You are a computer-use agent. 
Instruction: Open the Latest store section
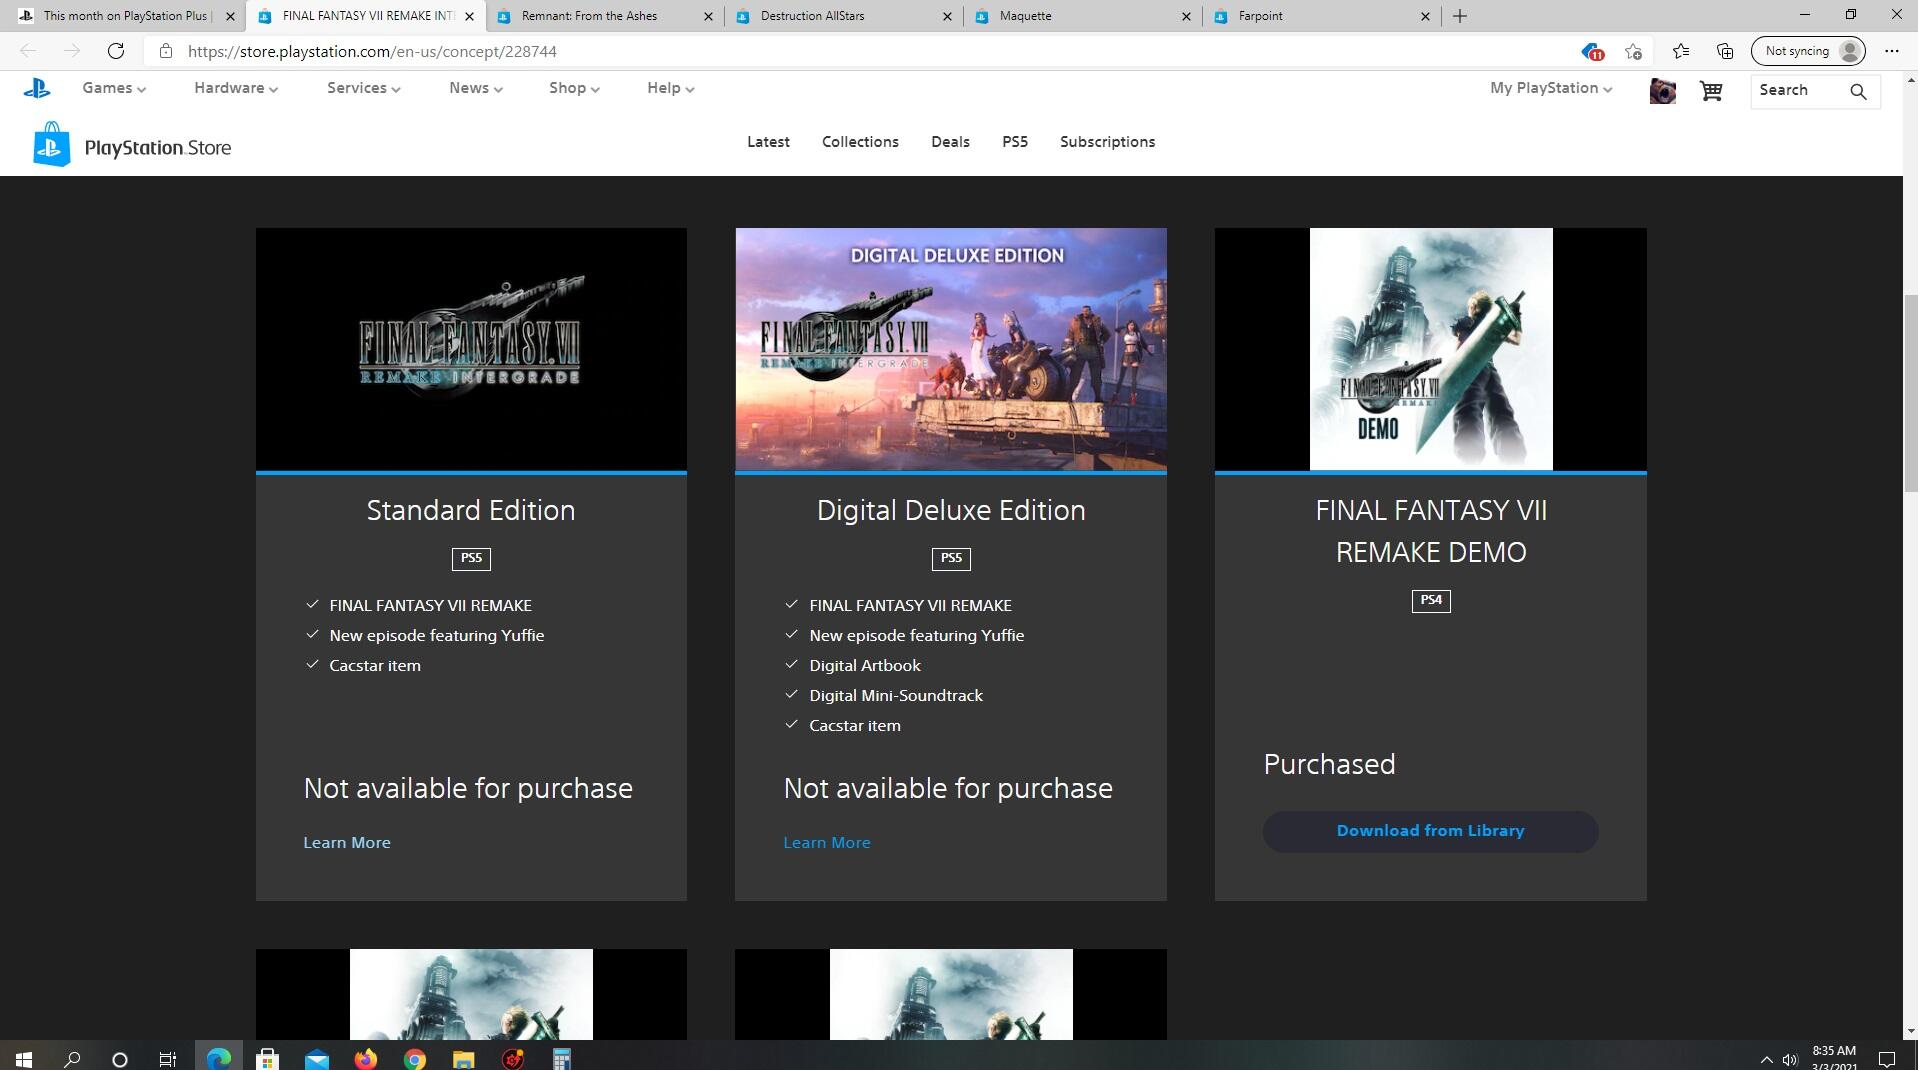(768, 142)
